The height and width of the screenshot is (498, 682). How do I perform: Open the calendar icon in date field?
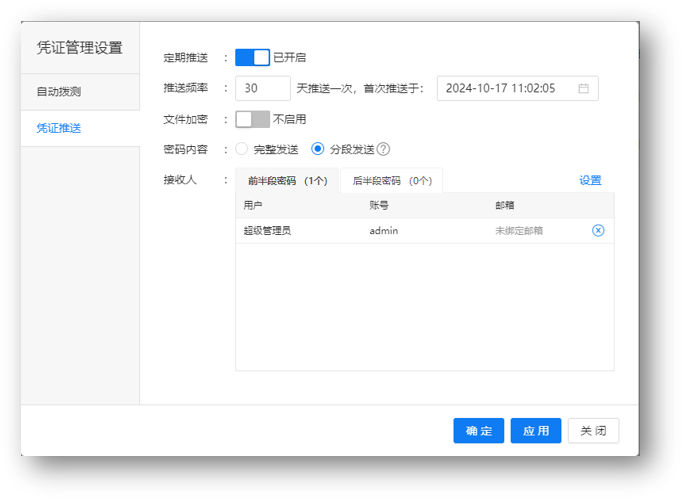(x=584, y=88)
